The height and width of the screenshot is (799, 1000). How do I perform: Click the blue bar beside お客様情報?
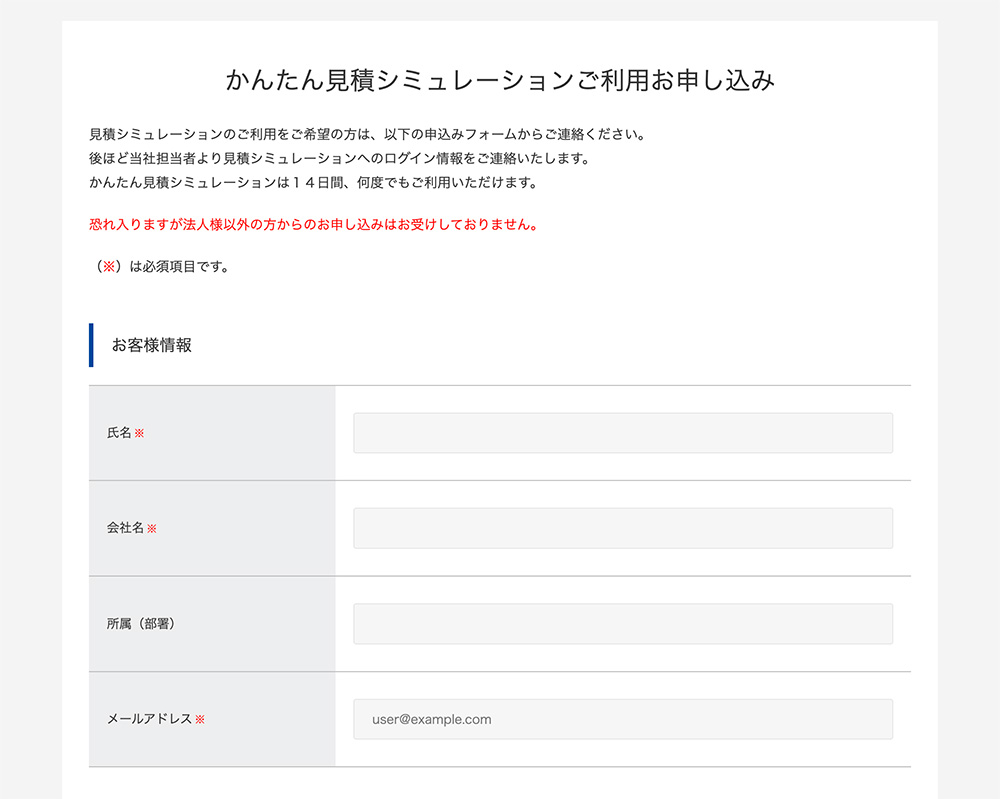tap(91, 345)
